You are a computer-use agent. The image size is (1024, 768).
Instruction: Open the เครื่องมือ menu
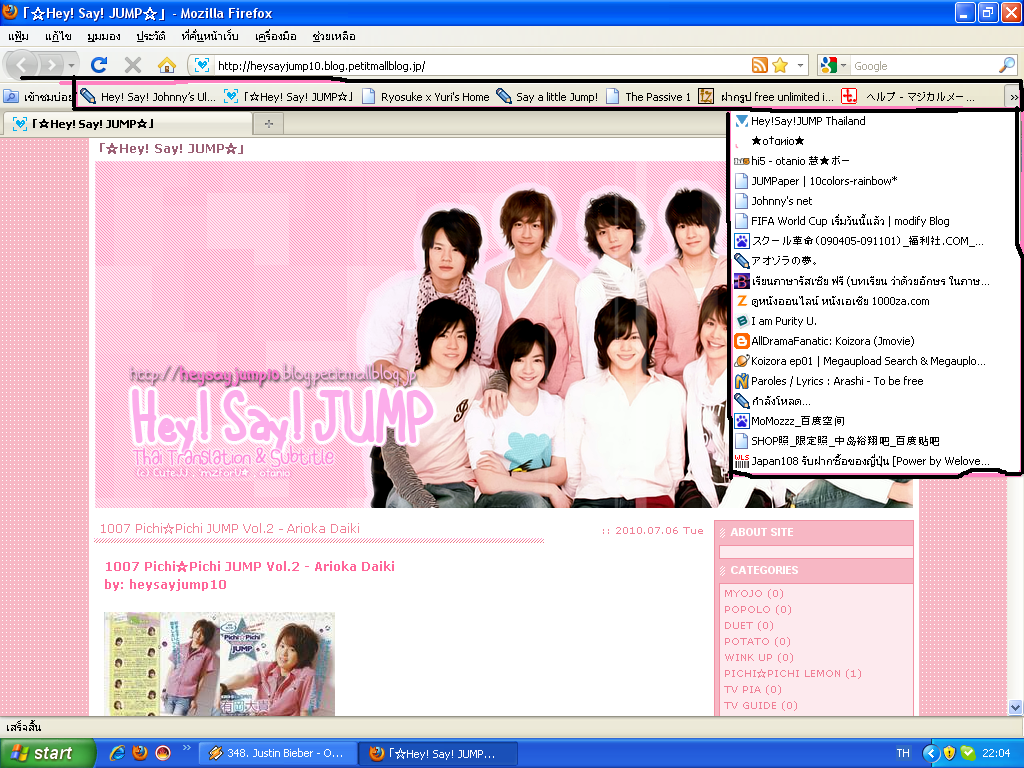pyautogui.click(x=276, y=36)
